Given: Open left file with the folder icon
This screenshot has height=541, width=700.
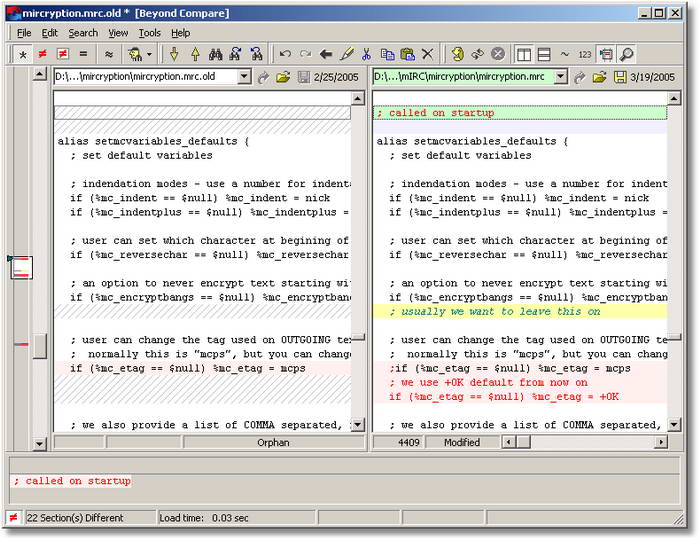Looking at the screenshot, I should [283, 77].
